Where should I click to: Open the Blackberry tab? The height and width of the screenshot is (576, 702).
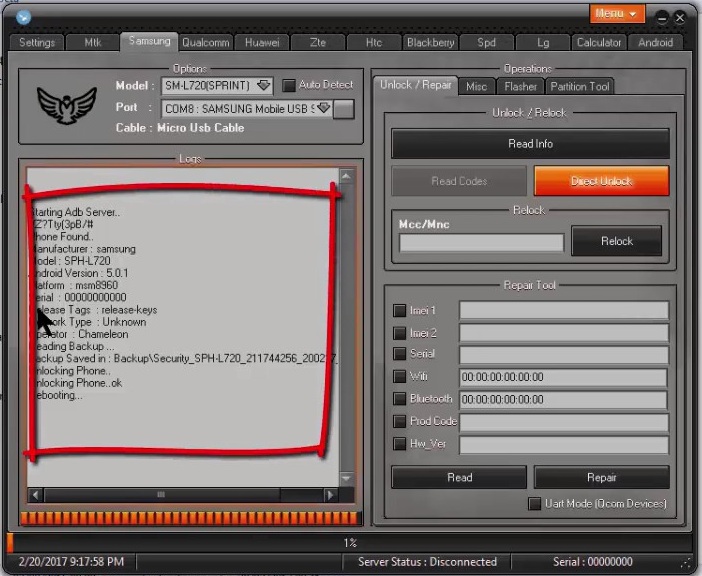430,43
